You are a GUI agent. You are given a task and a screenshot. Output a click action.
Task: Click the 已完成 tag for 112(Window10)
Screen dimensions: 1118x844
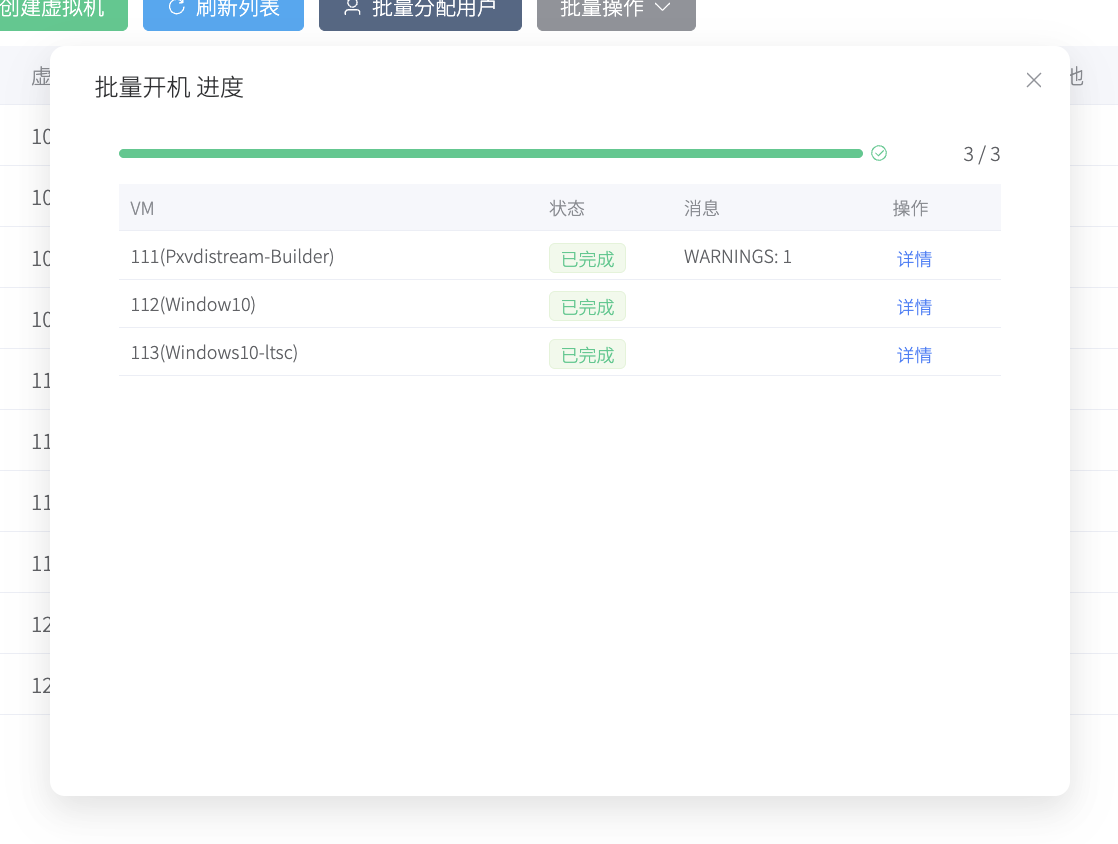(x=588, y=307)
